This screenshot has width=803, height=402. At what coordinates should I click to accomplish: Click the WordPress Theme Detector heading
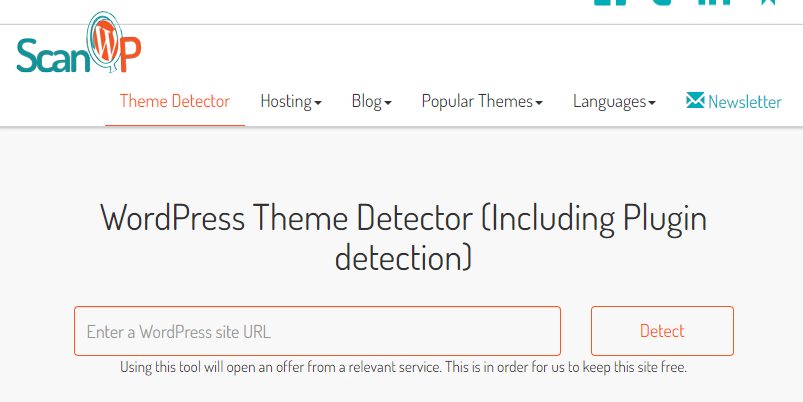tap(404, 237)
